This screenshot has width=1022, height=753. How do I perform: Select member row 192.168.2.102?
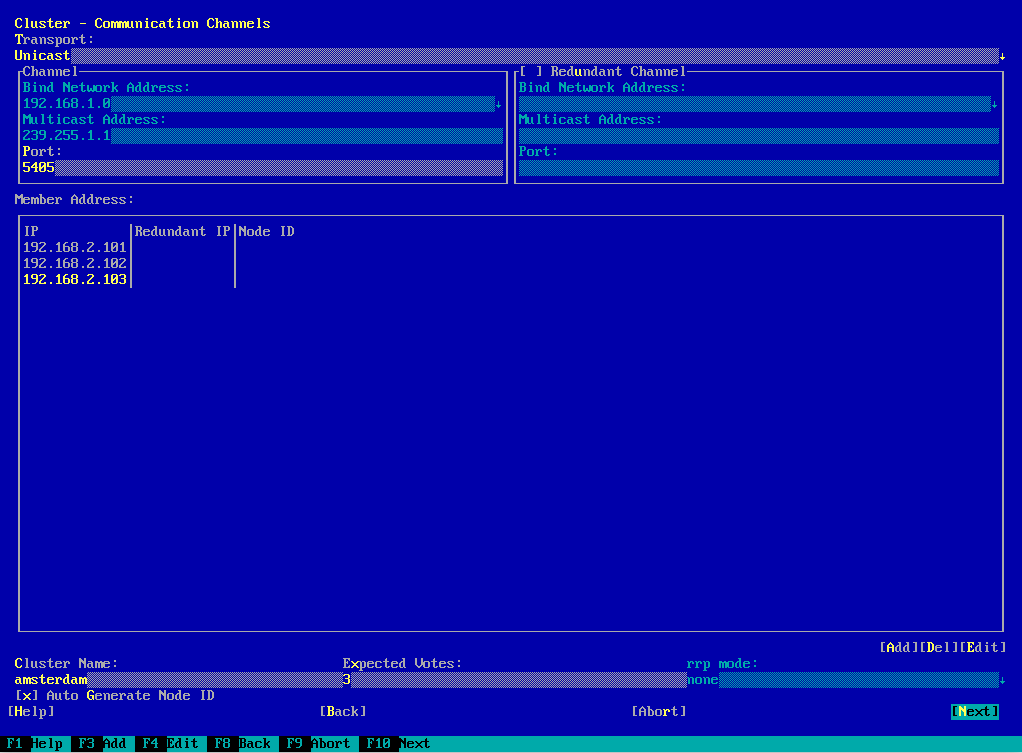[75, 263]
